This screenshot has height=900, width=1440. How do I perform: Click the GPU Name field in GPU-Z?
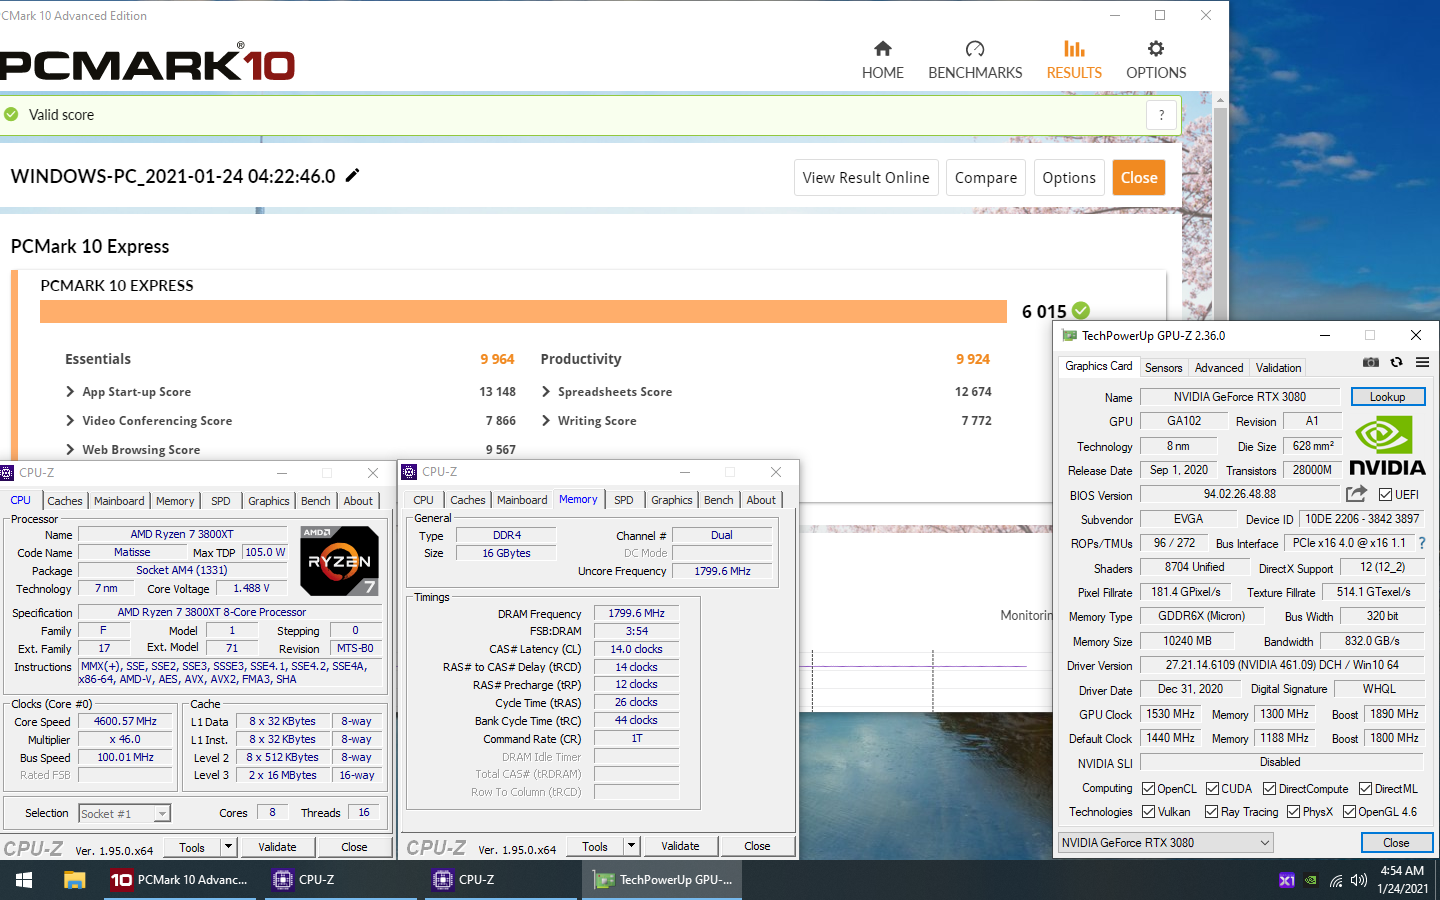[1239, 397]
